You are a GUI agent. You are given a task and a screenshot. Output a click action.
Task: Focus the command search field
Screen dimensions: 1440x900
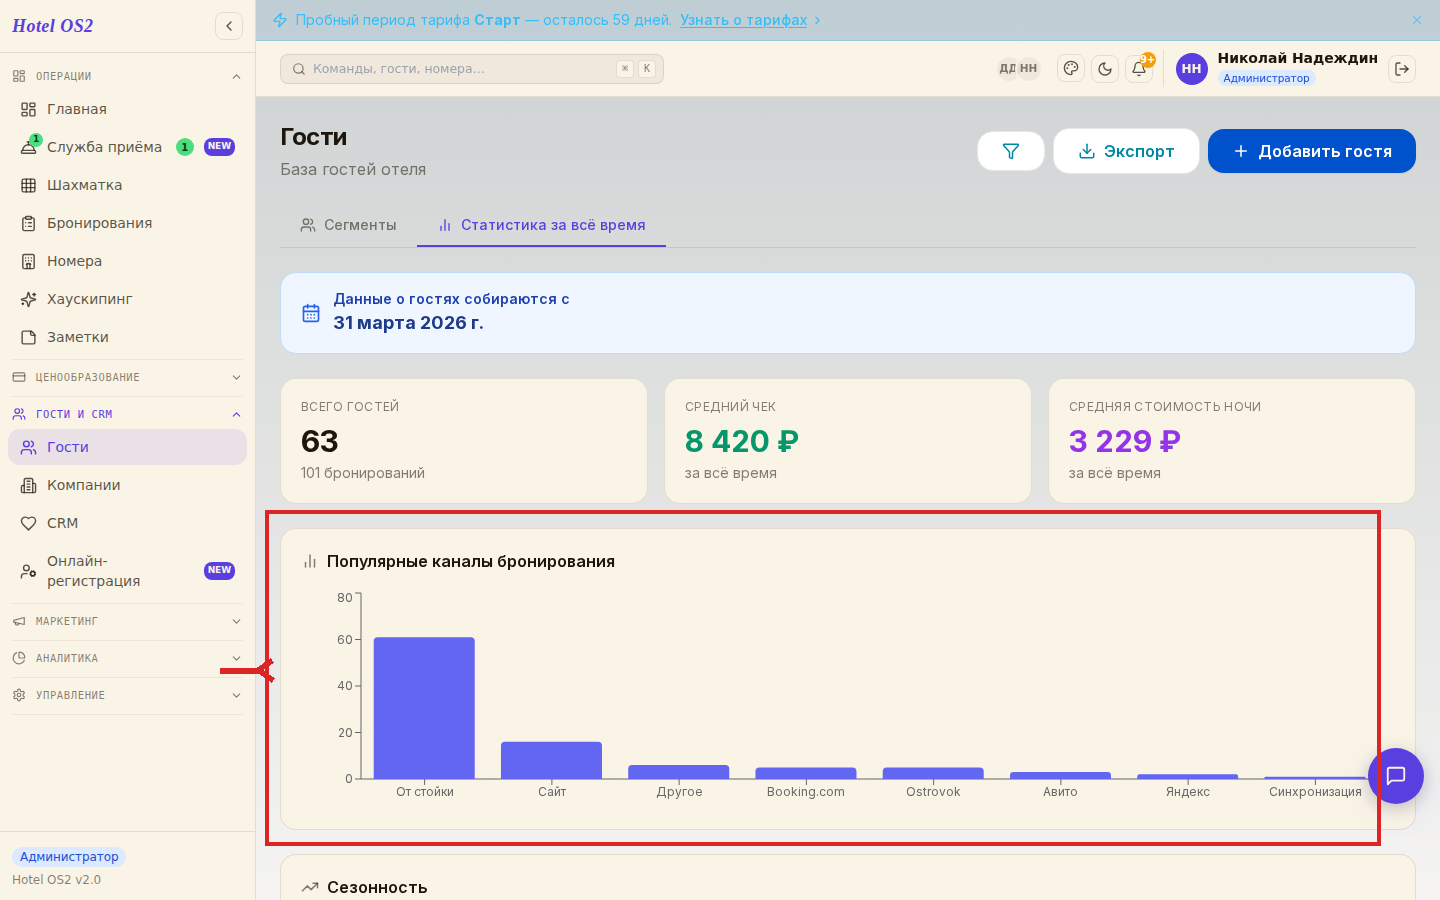[472, 69]
